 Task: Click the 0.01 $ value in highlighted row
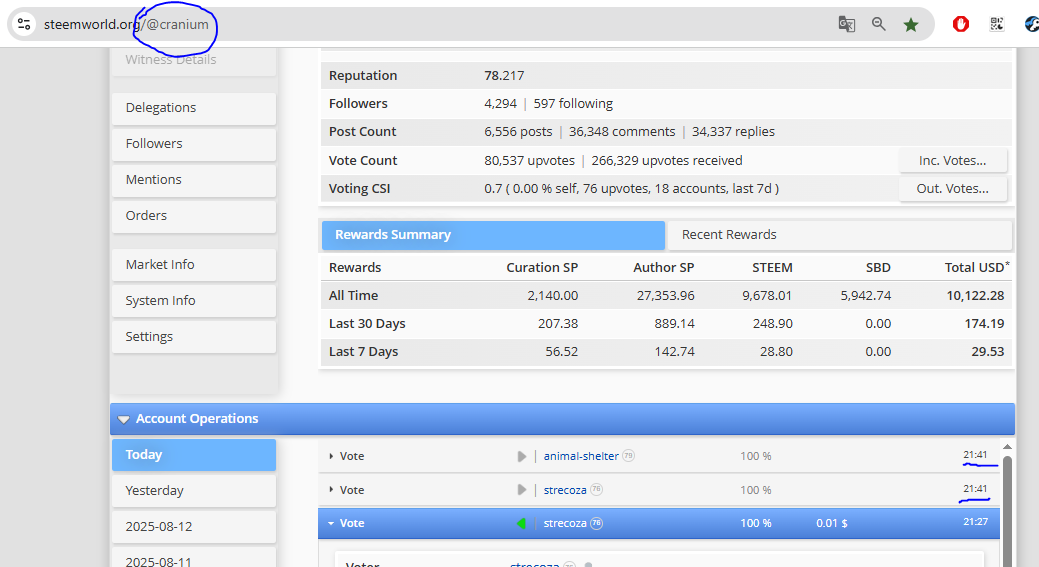click(832, 523)
